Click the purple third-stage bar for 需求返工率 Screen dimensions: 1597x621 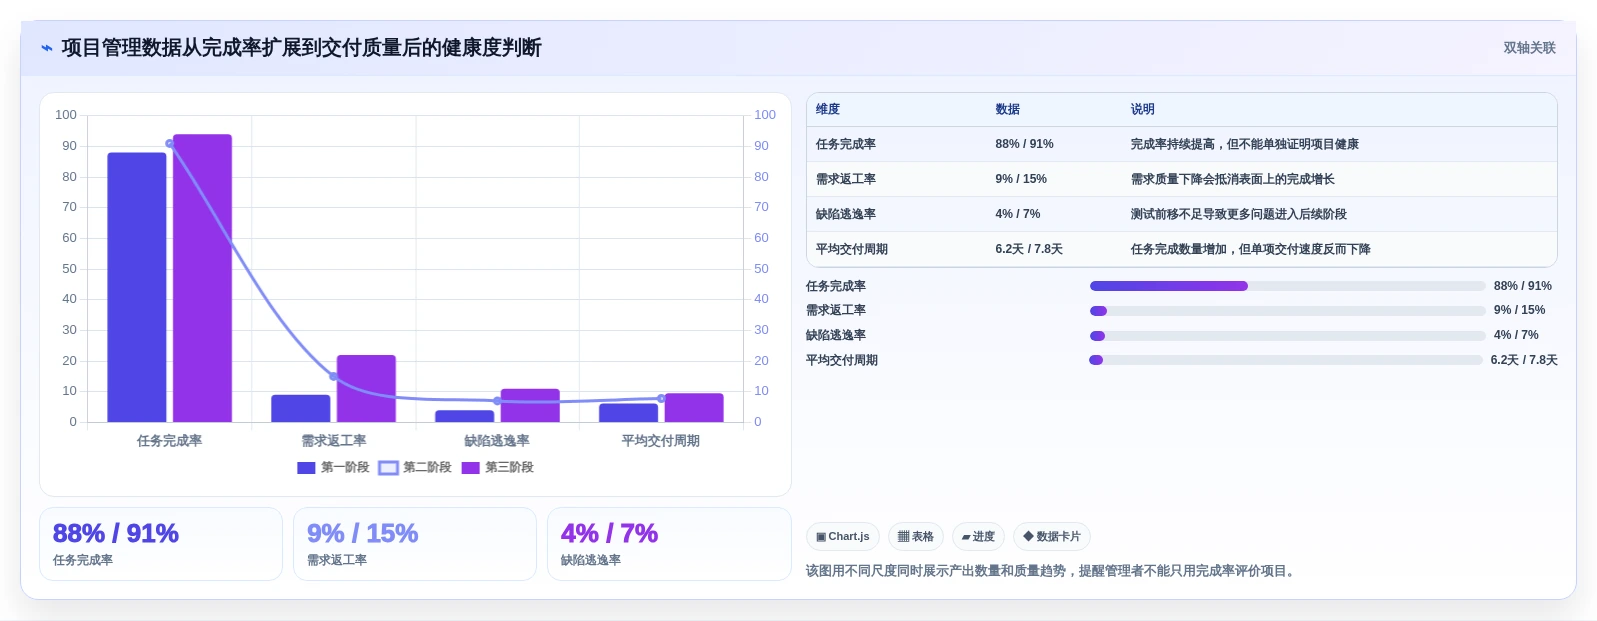click(366, 388)
